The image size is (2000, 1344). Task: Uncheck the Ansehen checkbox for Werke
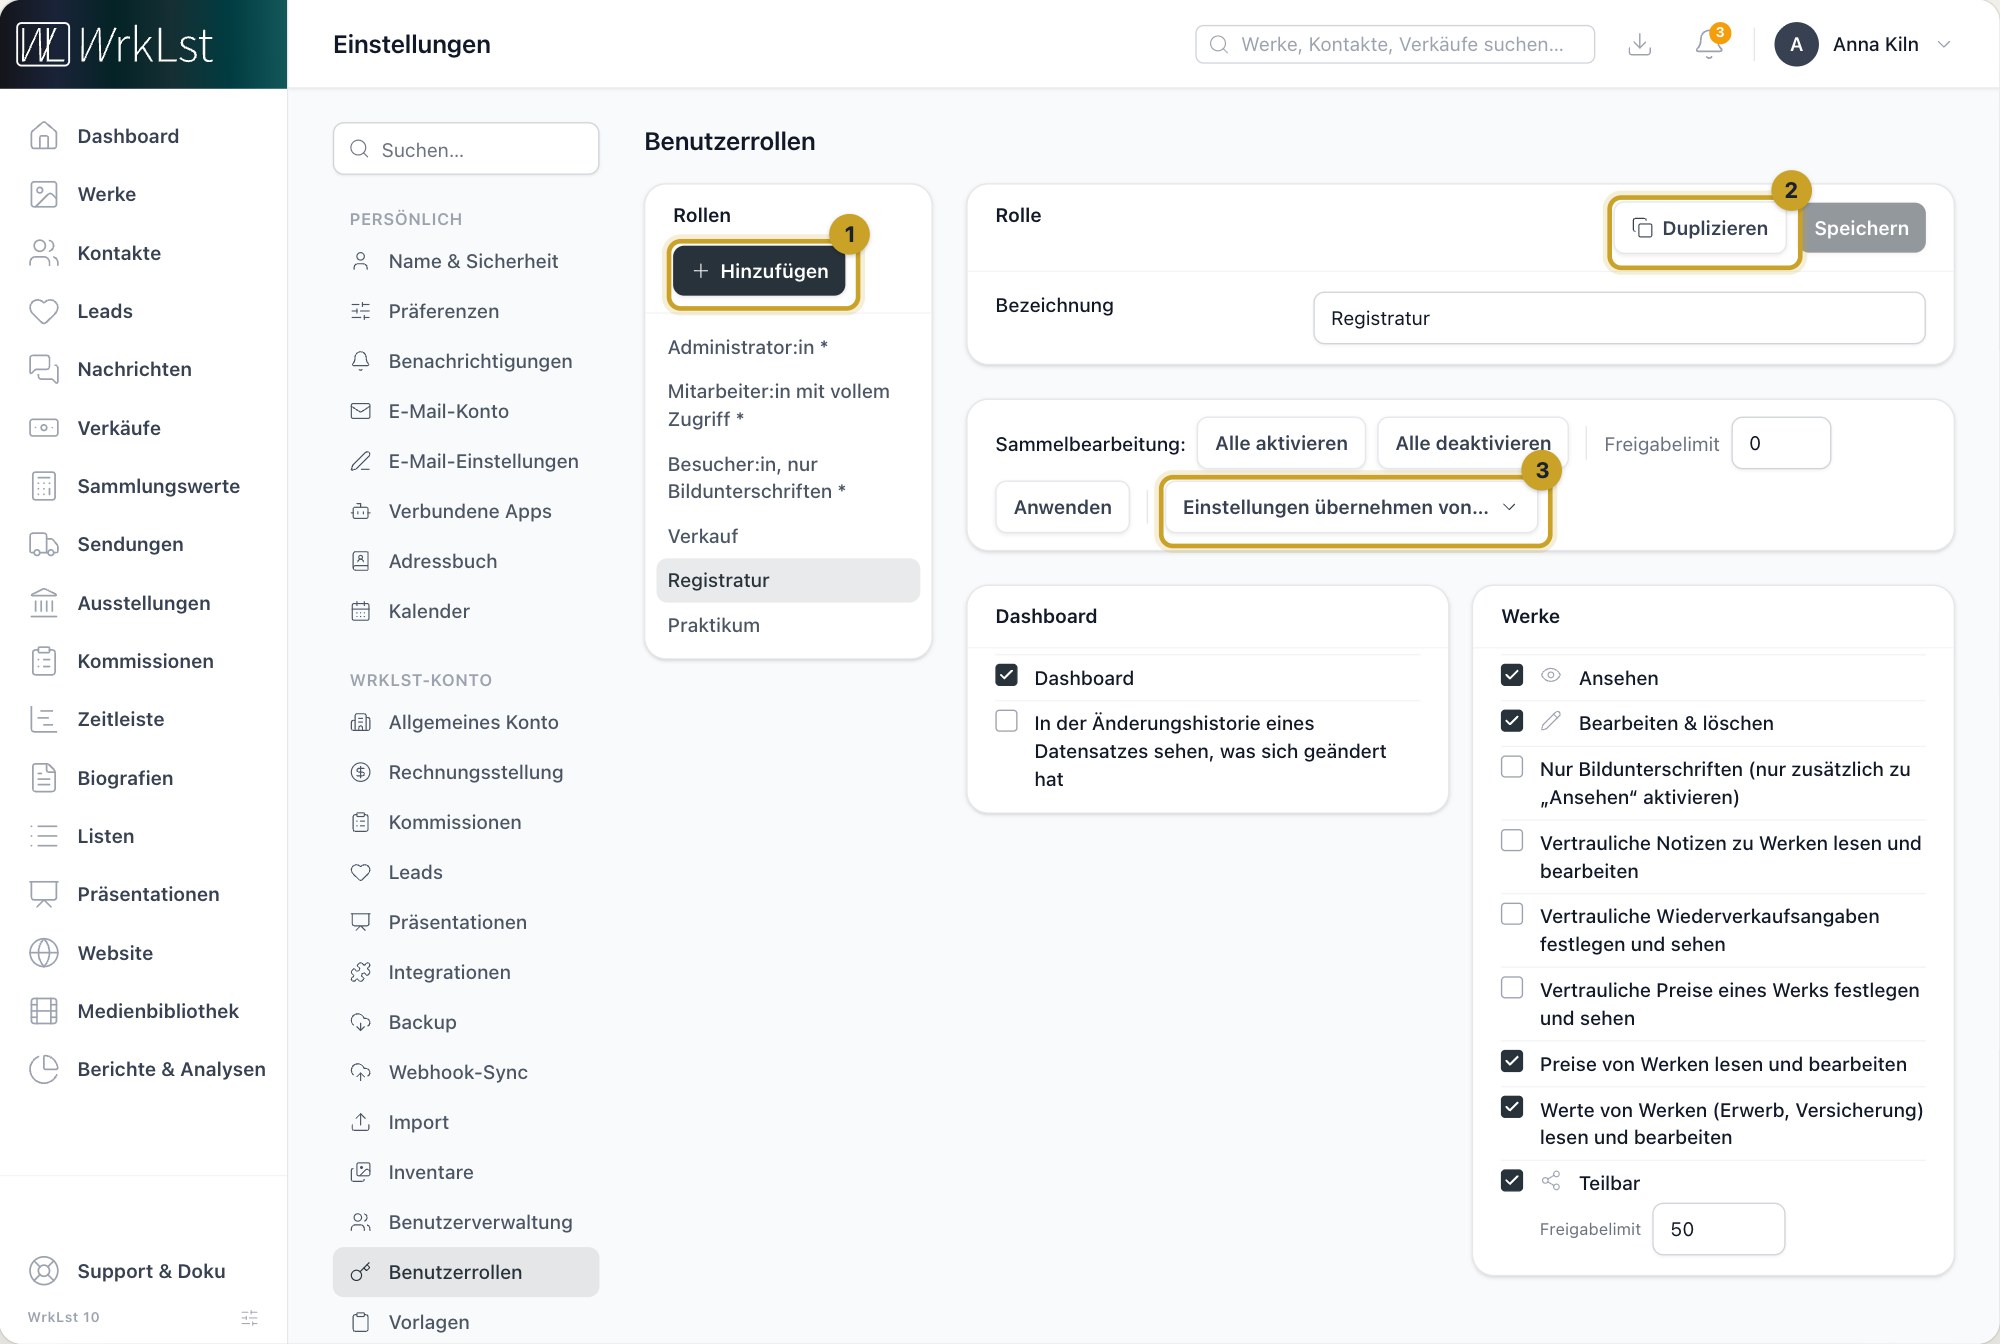pyautogui.click(x=1512, y=675)
